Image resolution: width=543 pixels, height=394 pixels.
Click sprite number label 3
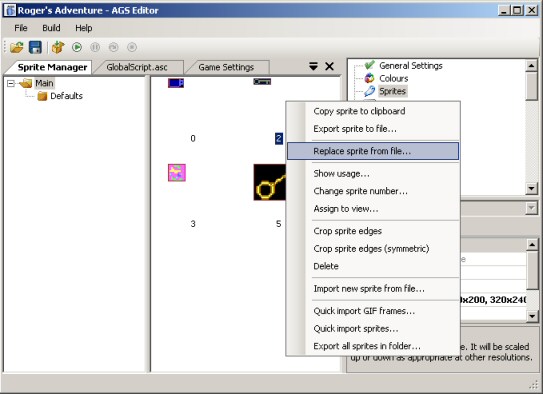tap(193, 224)
